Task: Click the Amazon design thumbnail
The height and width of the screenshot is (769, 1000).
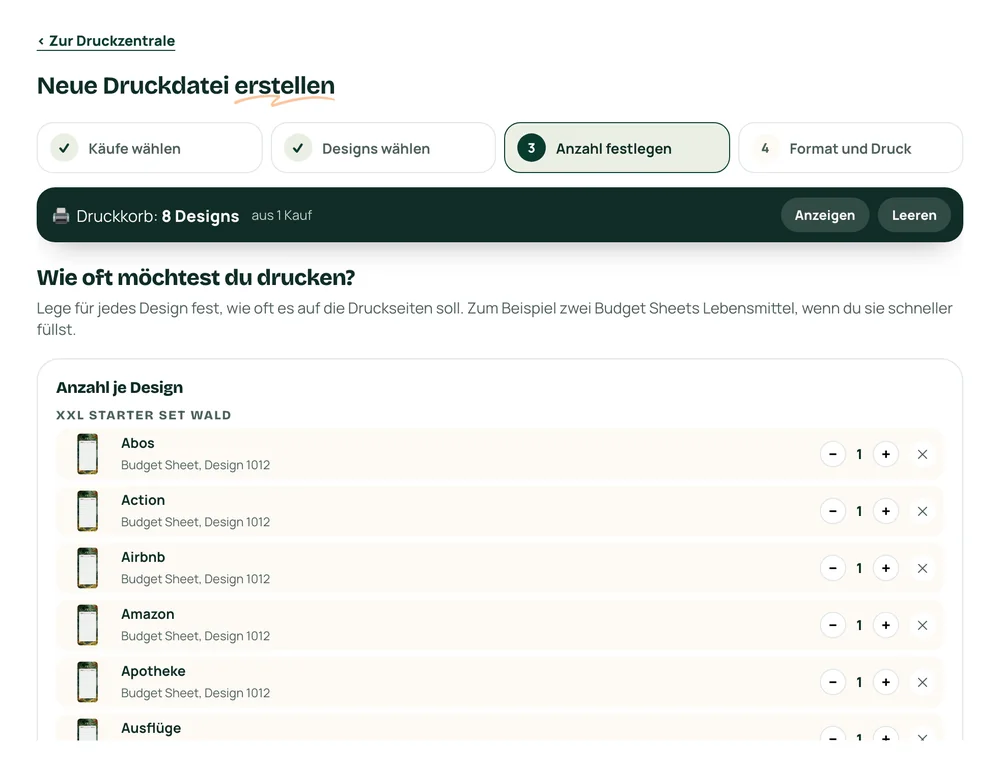Action: point(87,625)
